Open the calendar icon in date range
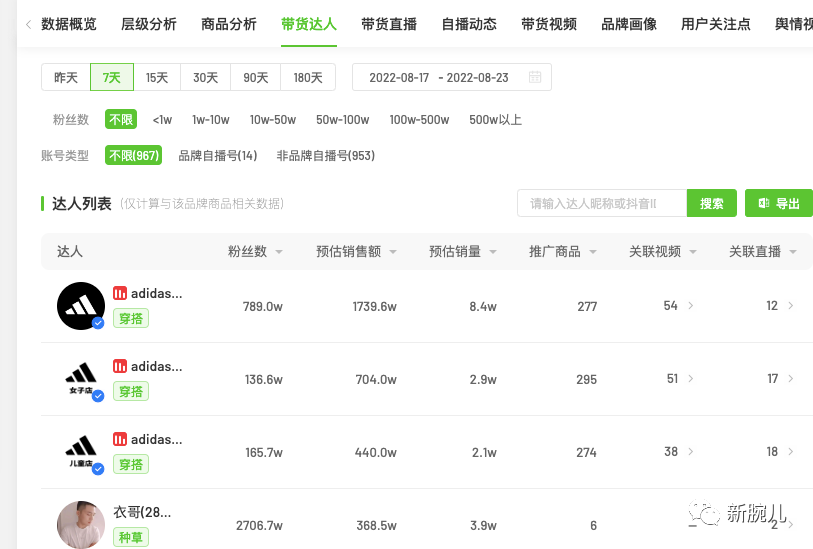This screenshot has width=813, height=549. coord(535,77)
